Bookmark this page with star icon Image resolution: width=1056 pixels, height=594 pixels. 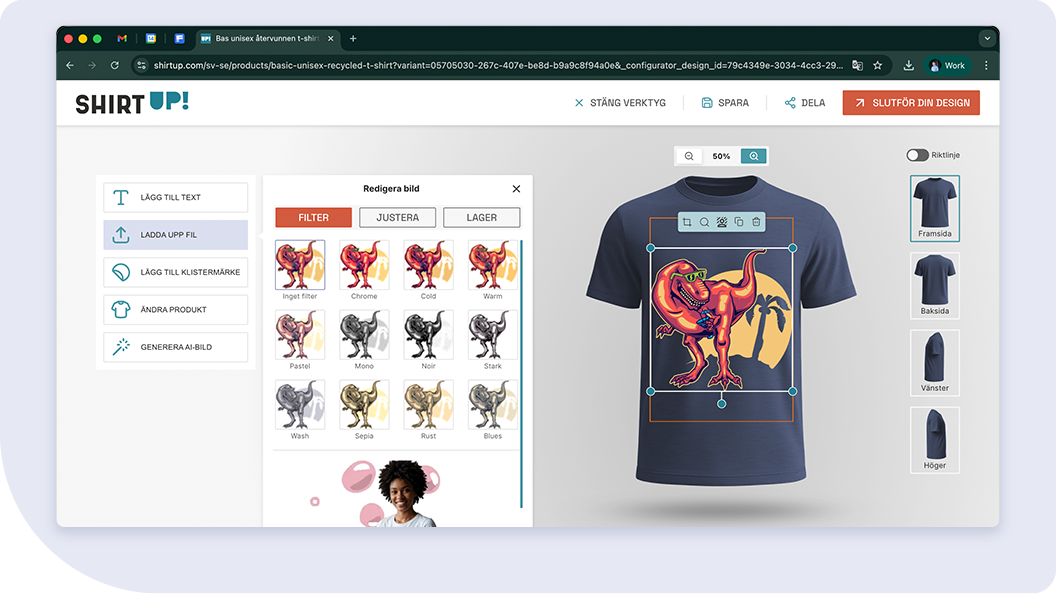pyautogui.click(x=878, y=65)
